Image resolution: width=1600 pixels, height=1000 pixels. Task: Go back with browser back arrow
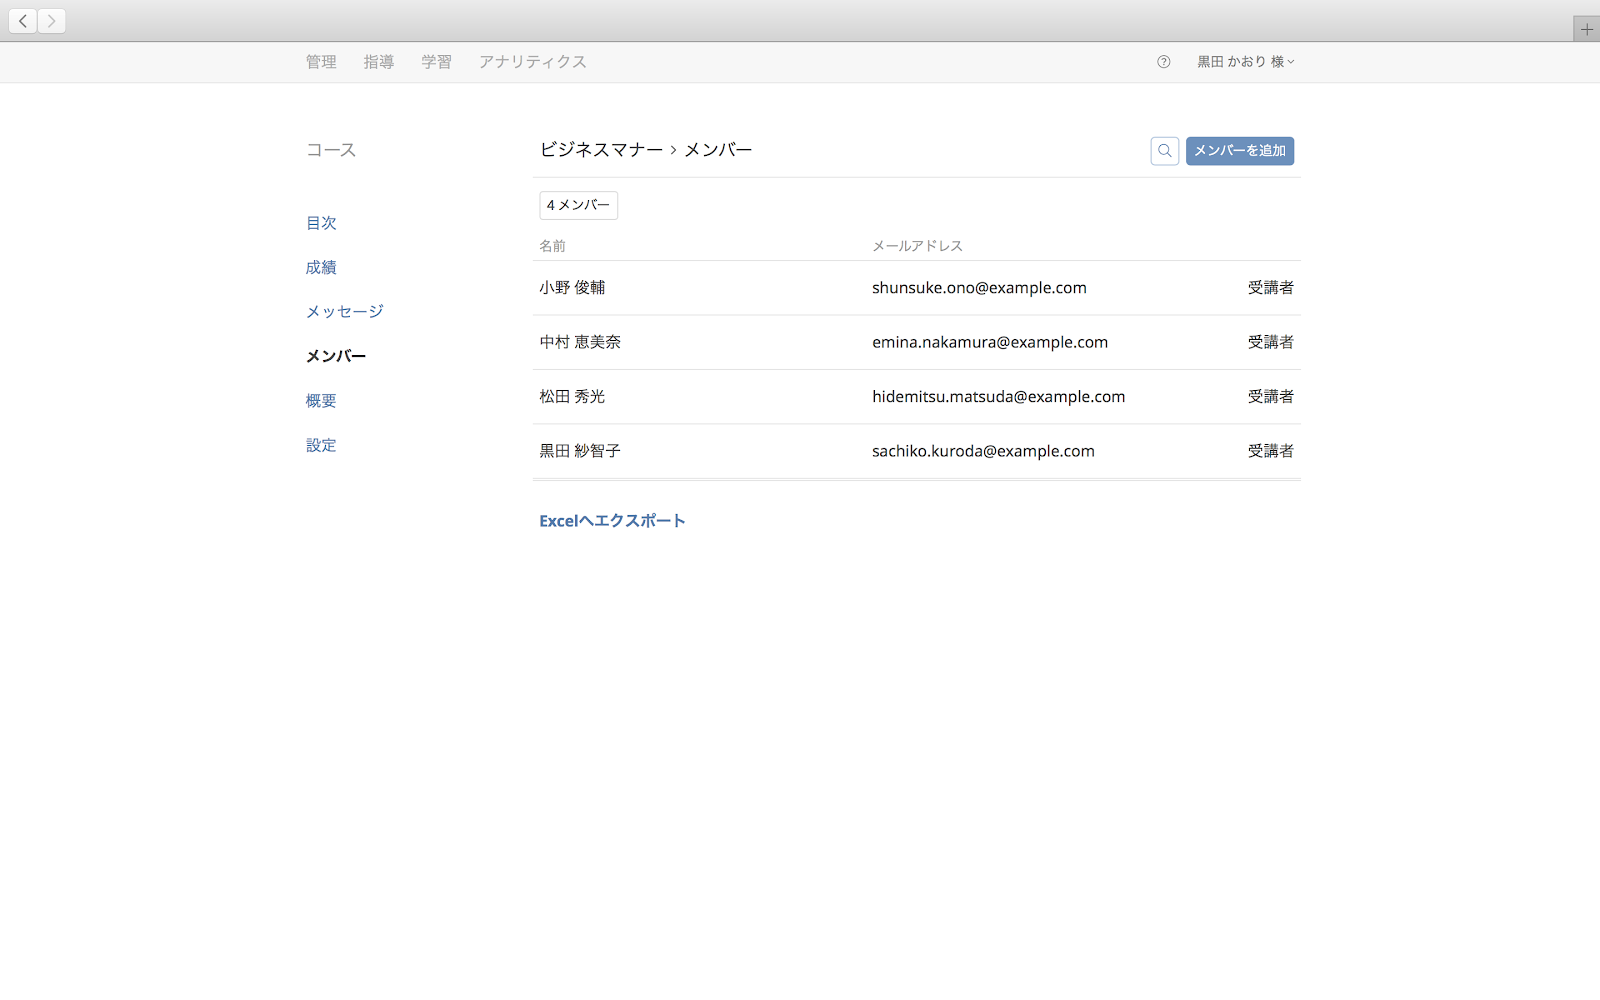[x=23, y=21]
